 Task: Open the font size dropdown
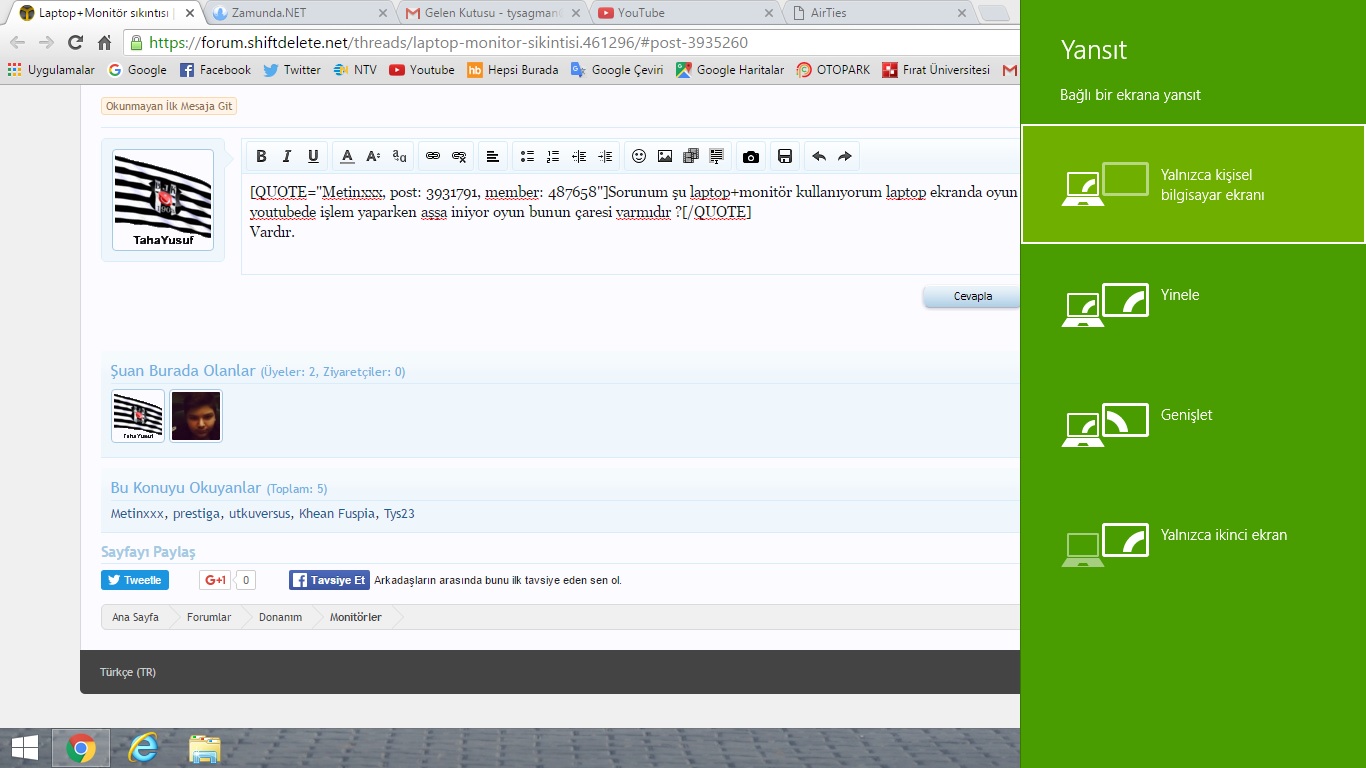373,156
